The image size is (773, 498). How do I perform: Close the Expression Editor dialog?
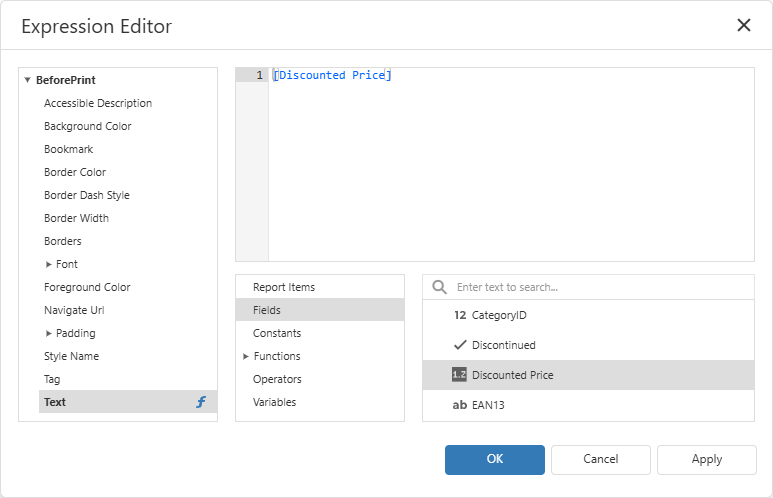click(x=743, y=25)
